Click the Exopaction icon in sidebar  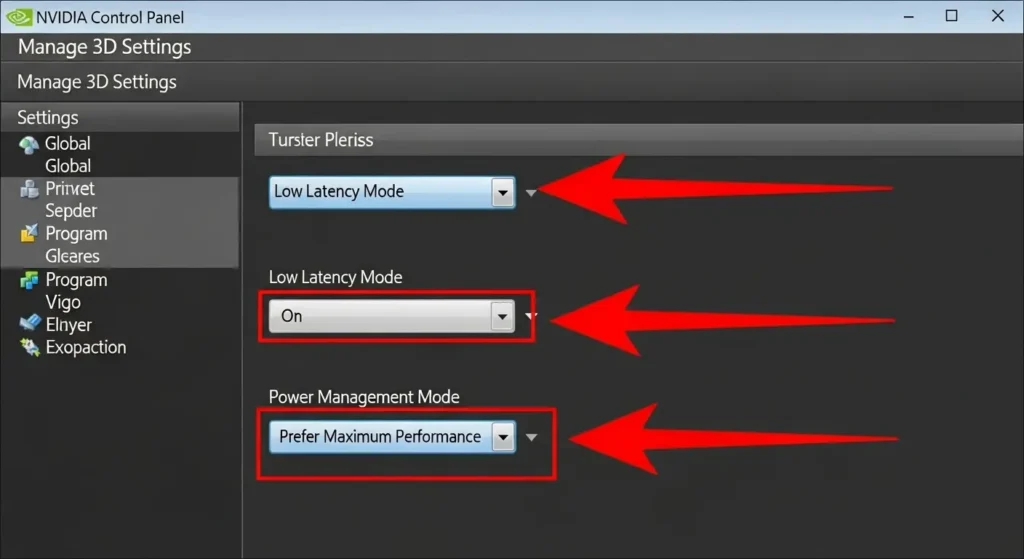[29, 348]
